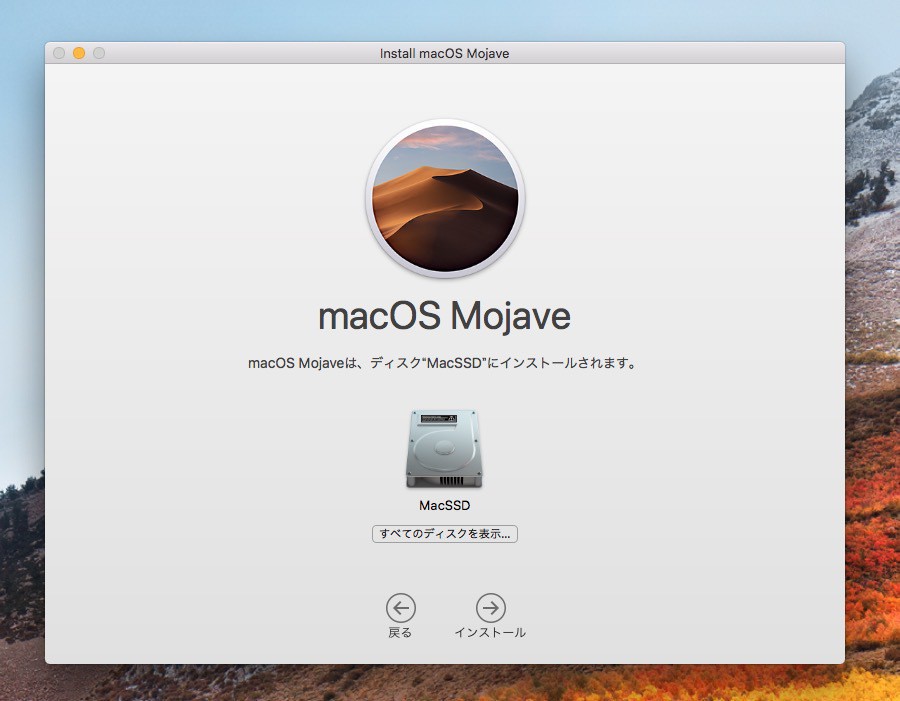This screenshot has height=701, width=900.
Task: Click the macOS Mojave heading text
Action: 444,316
